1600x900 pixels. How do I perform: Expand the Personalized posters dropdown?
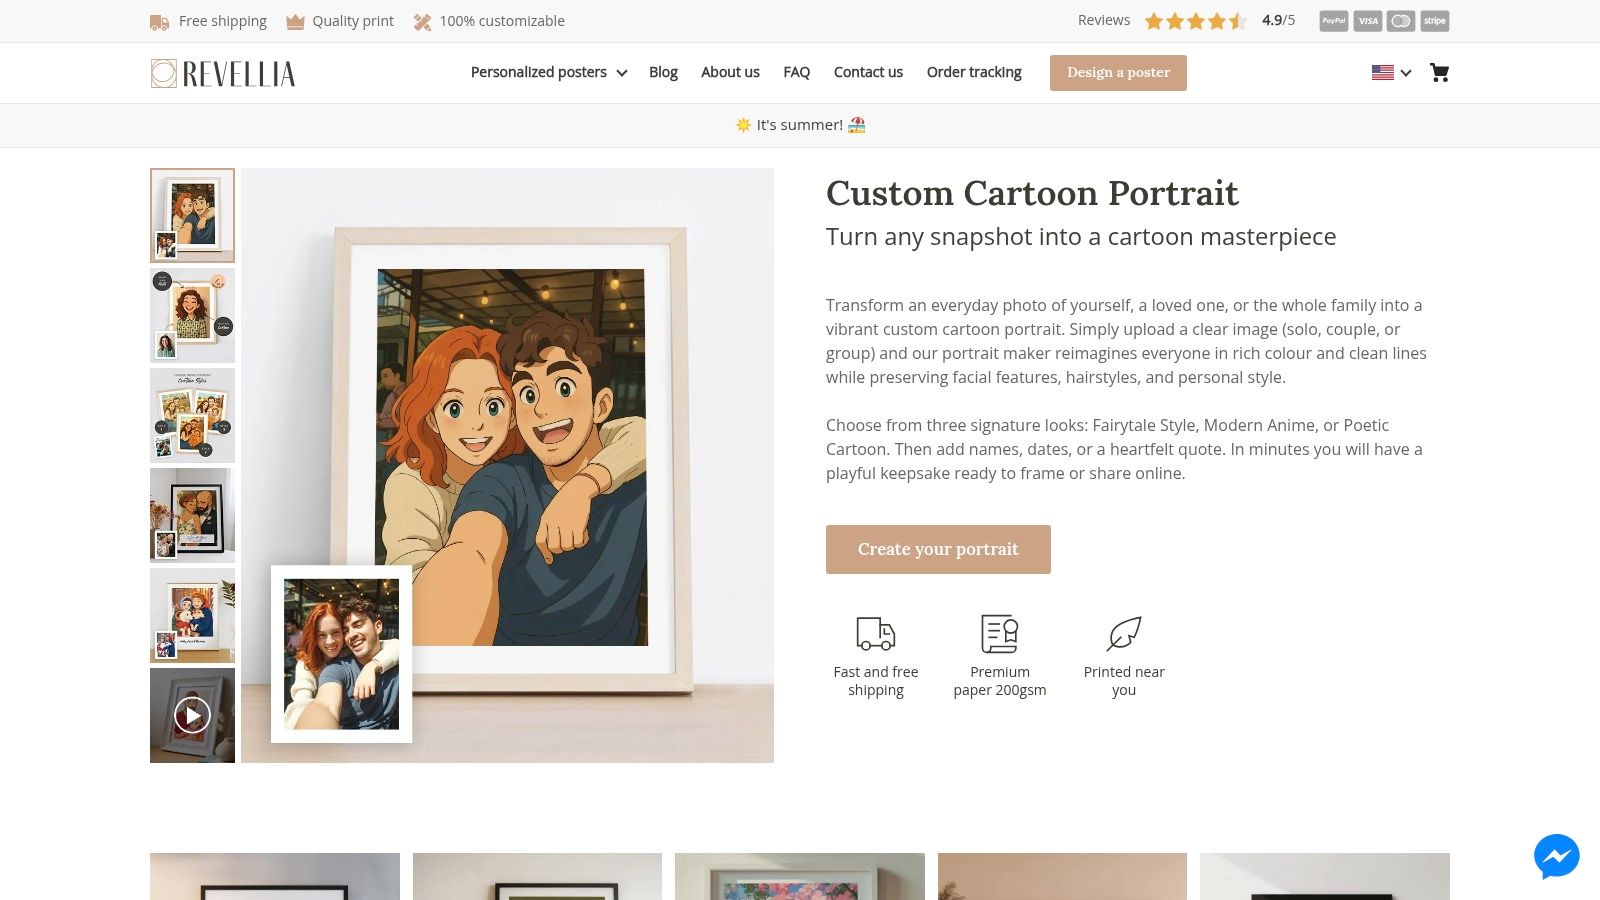point(549,72)
